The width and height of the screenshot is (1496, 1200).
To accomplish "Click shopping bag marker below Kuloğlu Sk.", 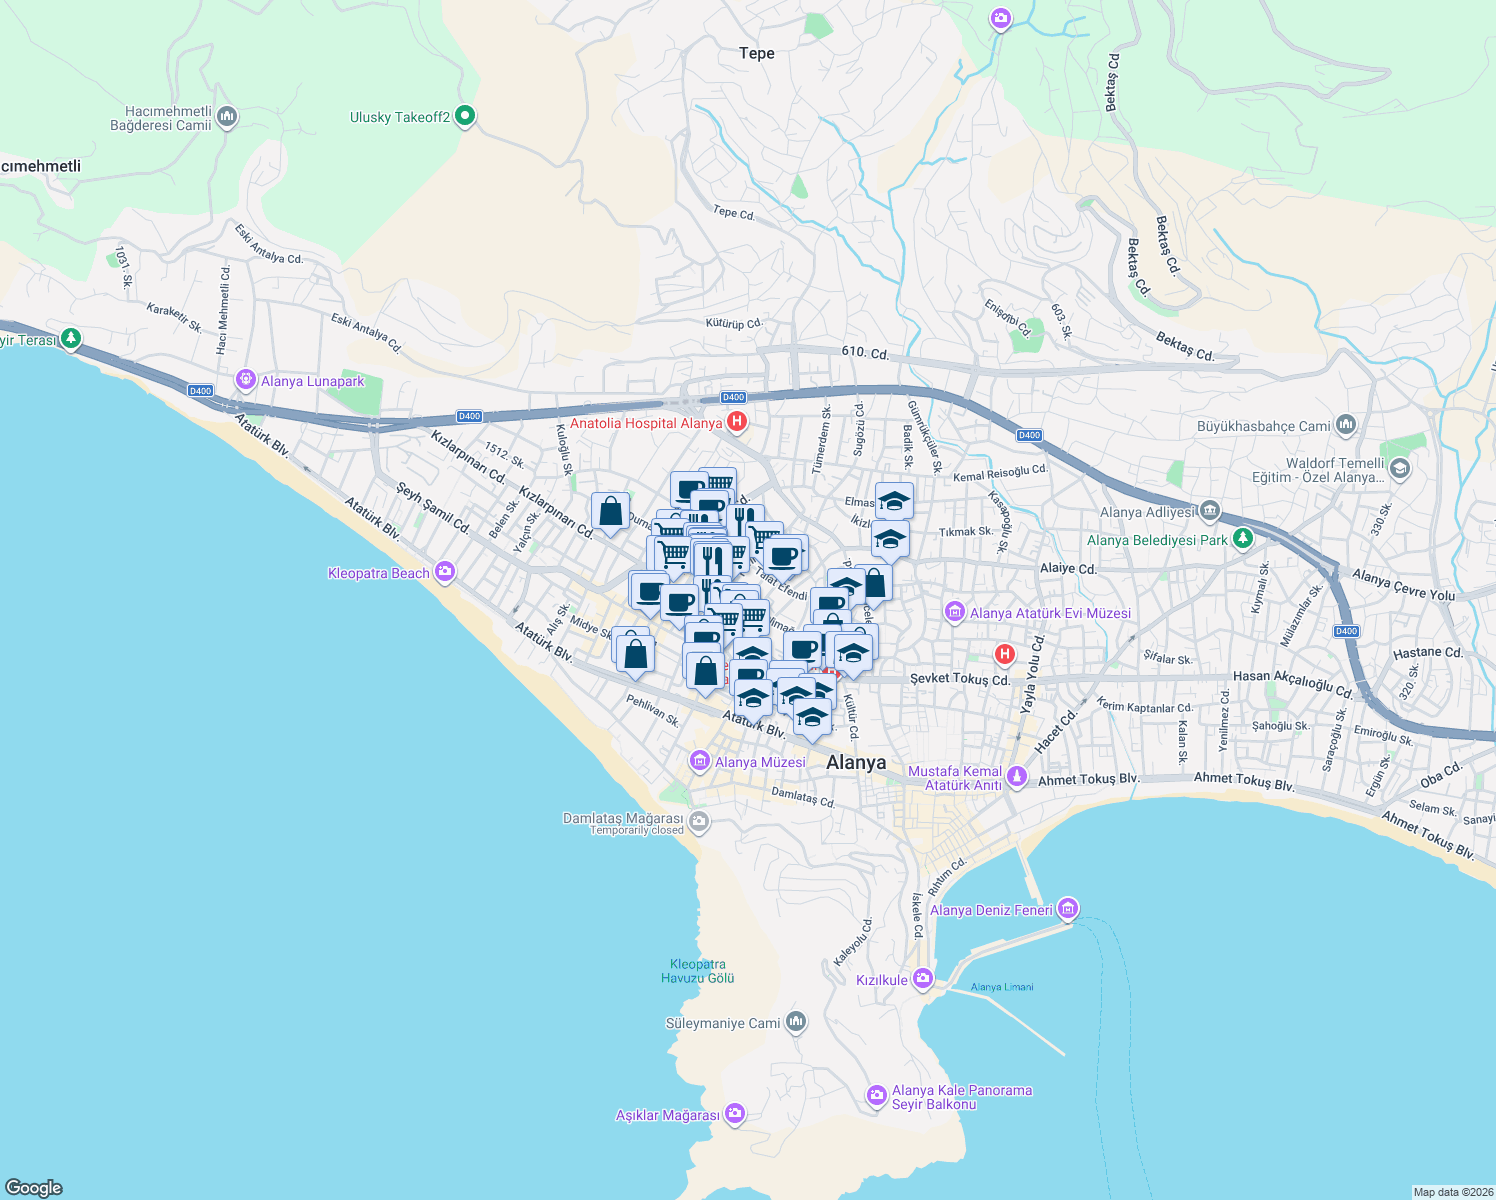I will pyautogui.click(x=610, y=514).
